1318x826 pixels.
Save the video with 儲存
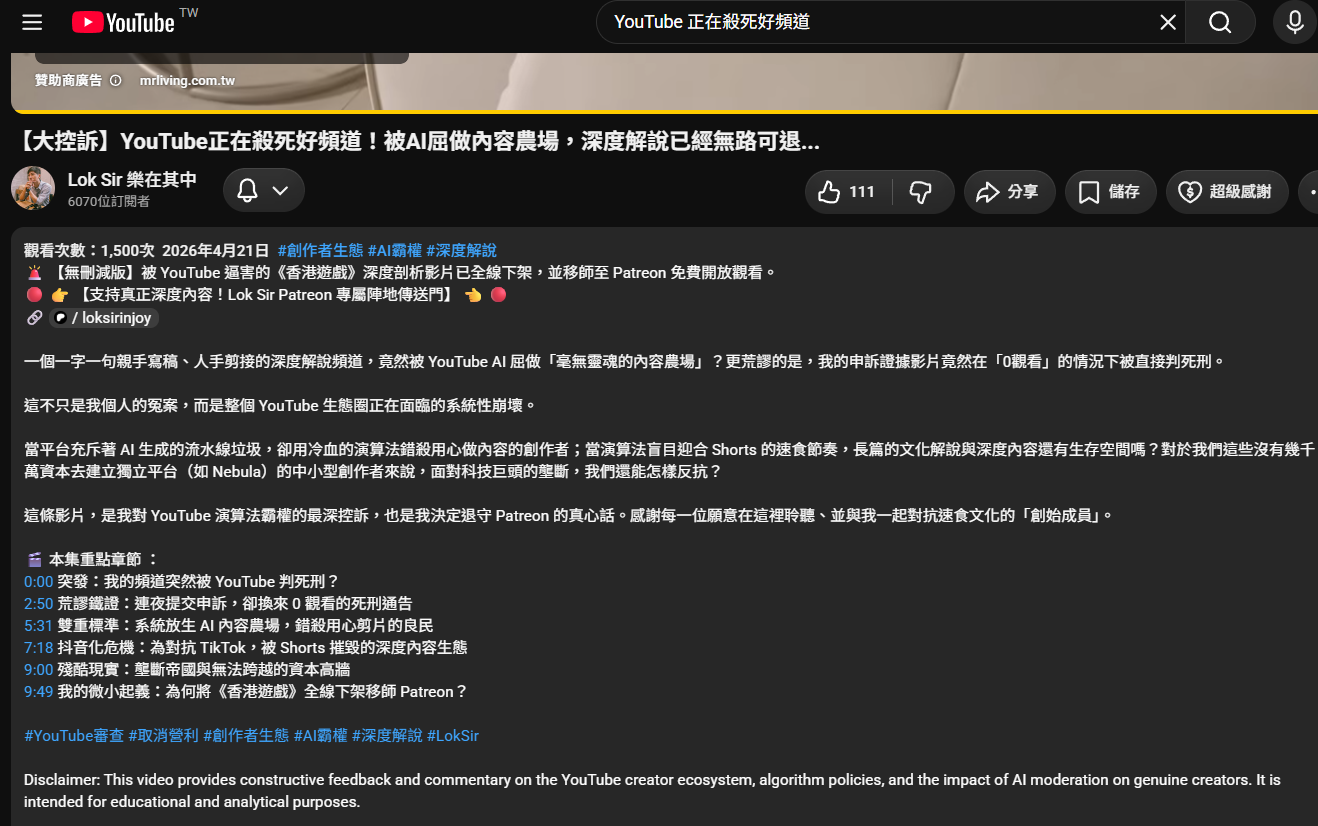pos(1110,192)
